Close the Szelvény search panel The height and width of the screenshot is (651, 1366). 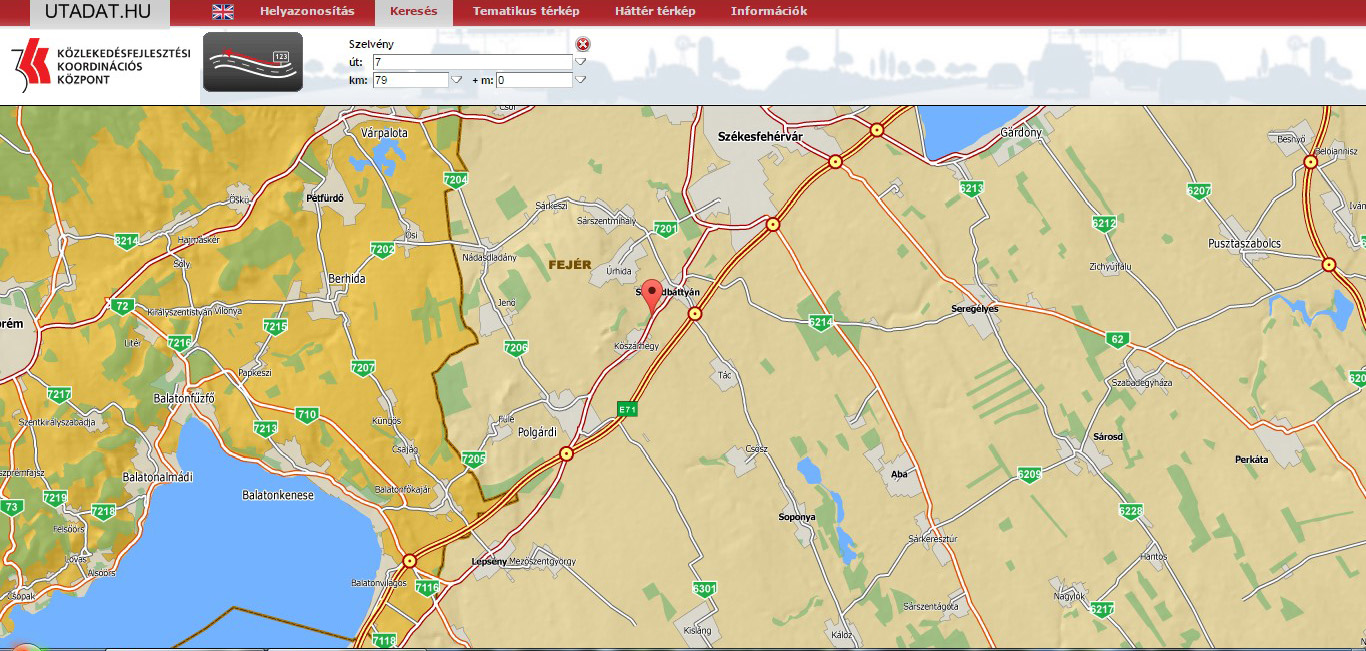coord(583,44)
